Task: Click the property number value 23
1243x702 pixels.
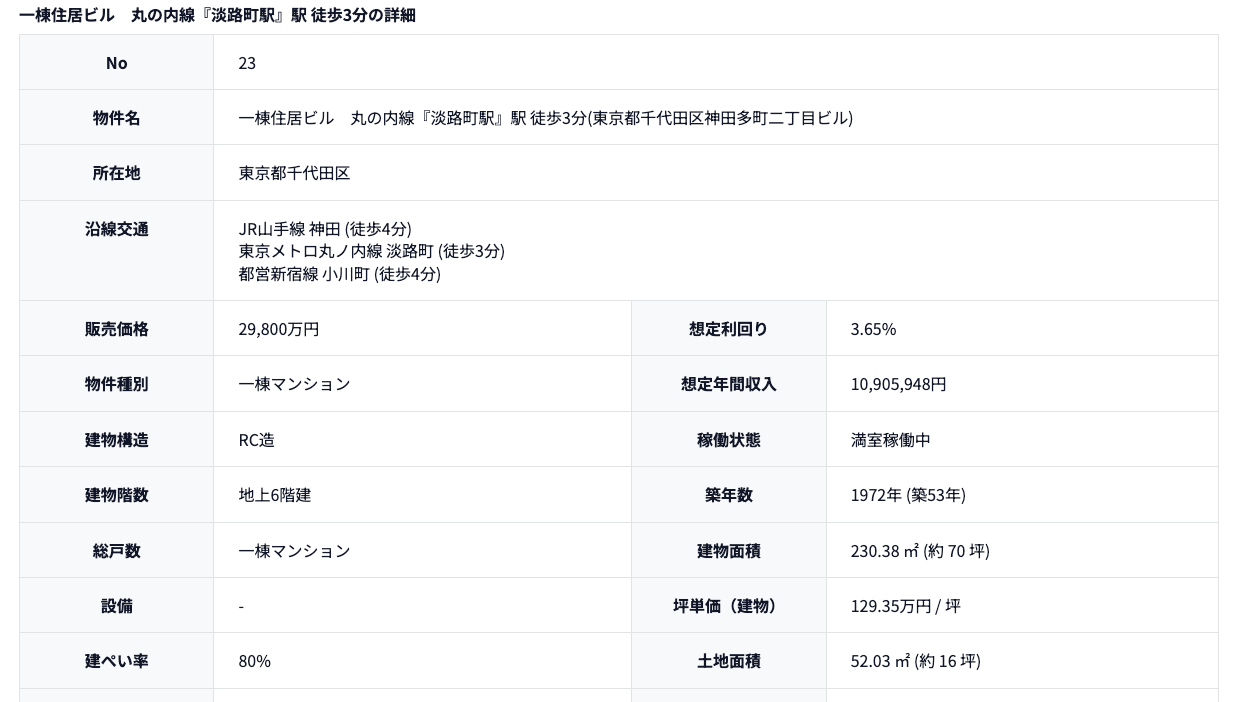Action: pyautogui.click(x=247, y=63)
